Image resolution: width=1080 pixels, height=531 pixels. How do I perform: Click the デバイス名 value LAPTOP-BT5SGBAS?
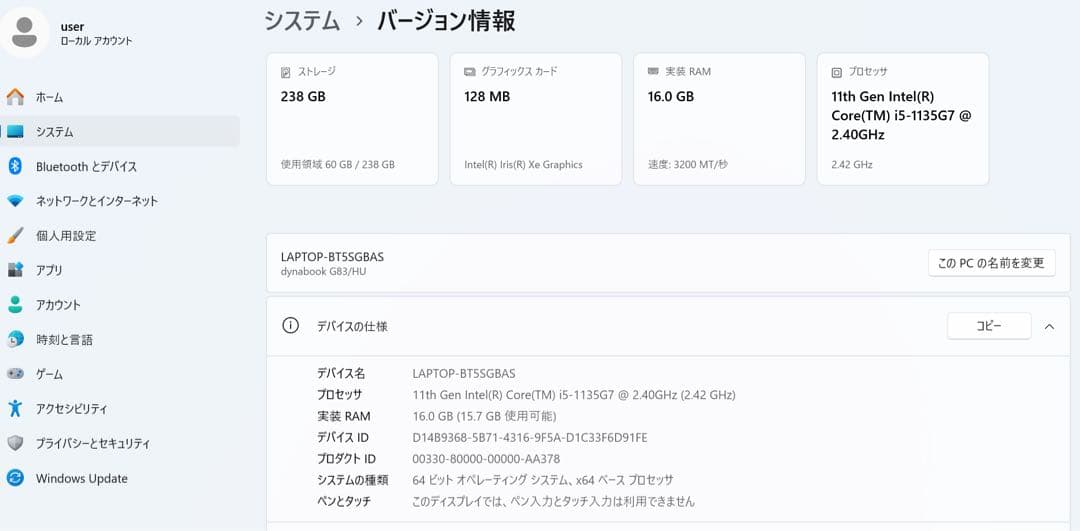(x=464, y=373)
